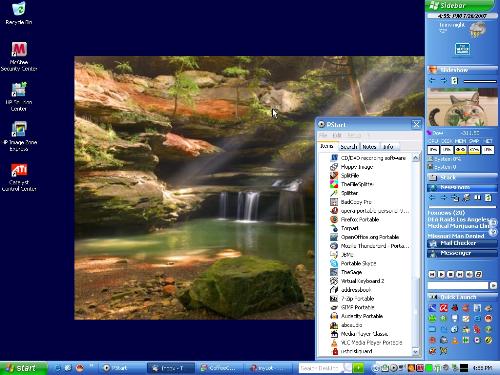Click the Slideshow progress slider
Screen dimensions: 500x375
tap(480, 81)
